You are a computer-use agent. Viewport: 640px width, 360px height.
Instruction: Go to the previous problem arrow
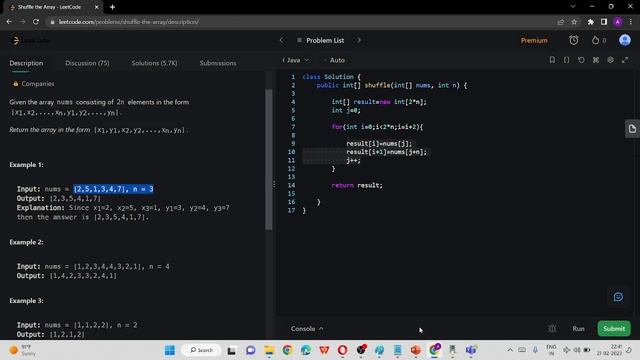(281, 40)
